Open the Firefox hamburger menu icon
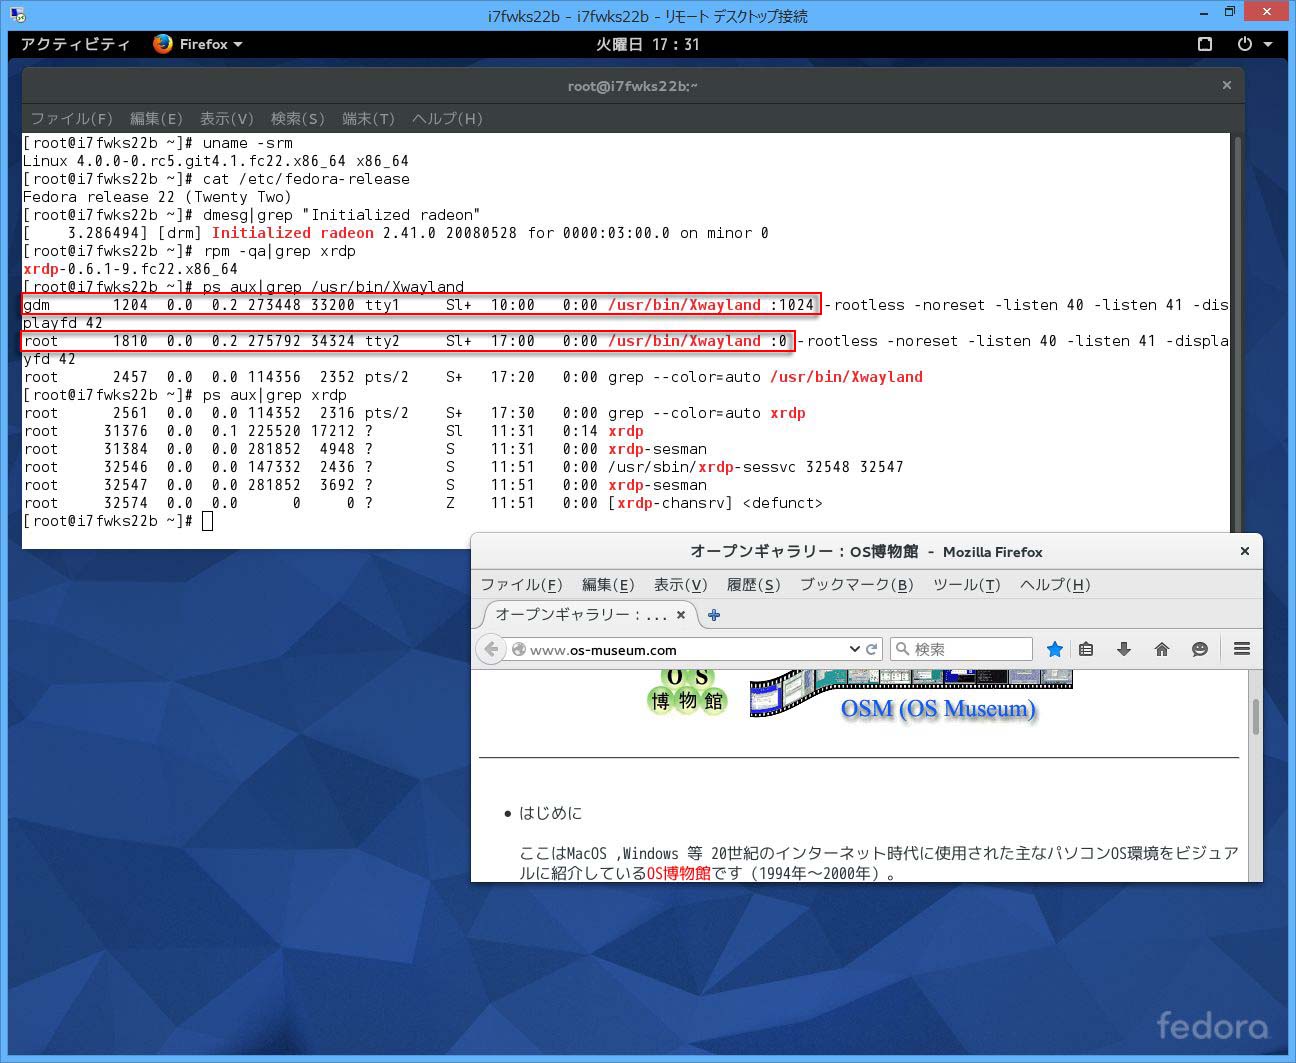The width and height of the screenshot is (1296, 1063). pos(1242,649)
